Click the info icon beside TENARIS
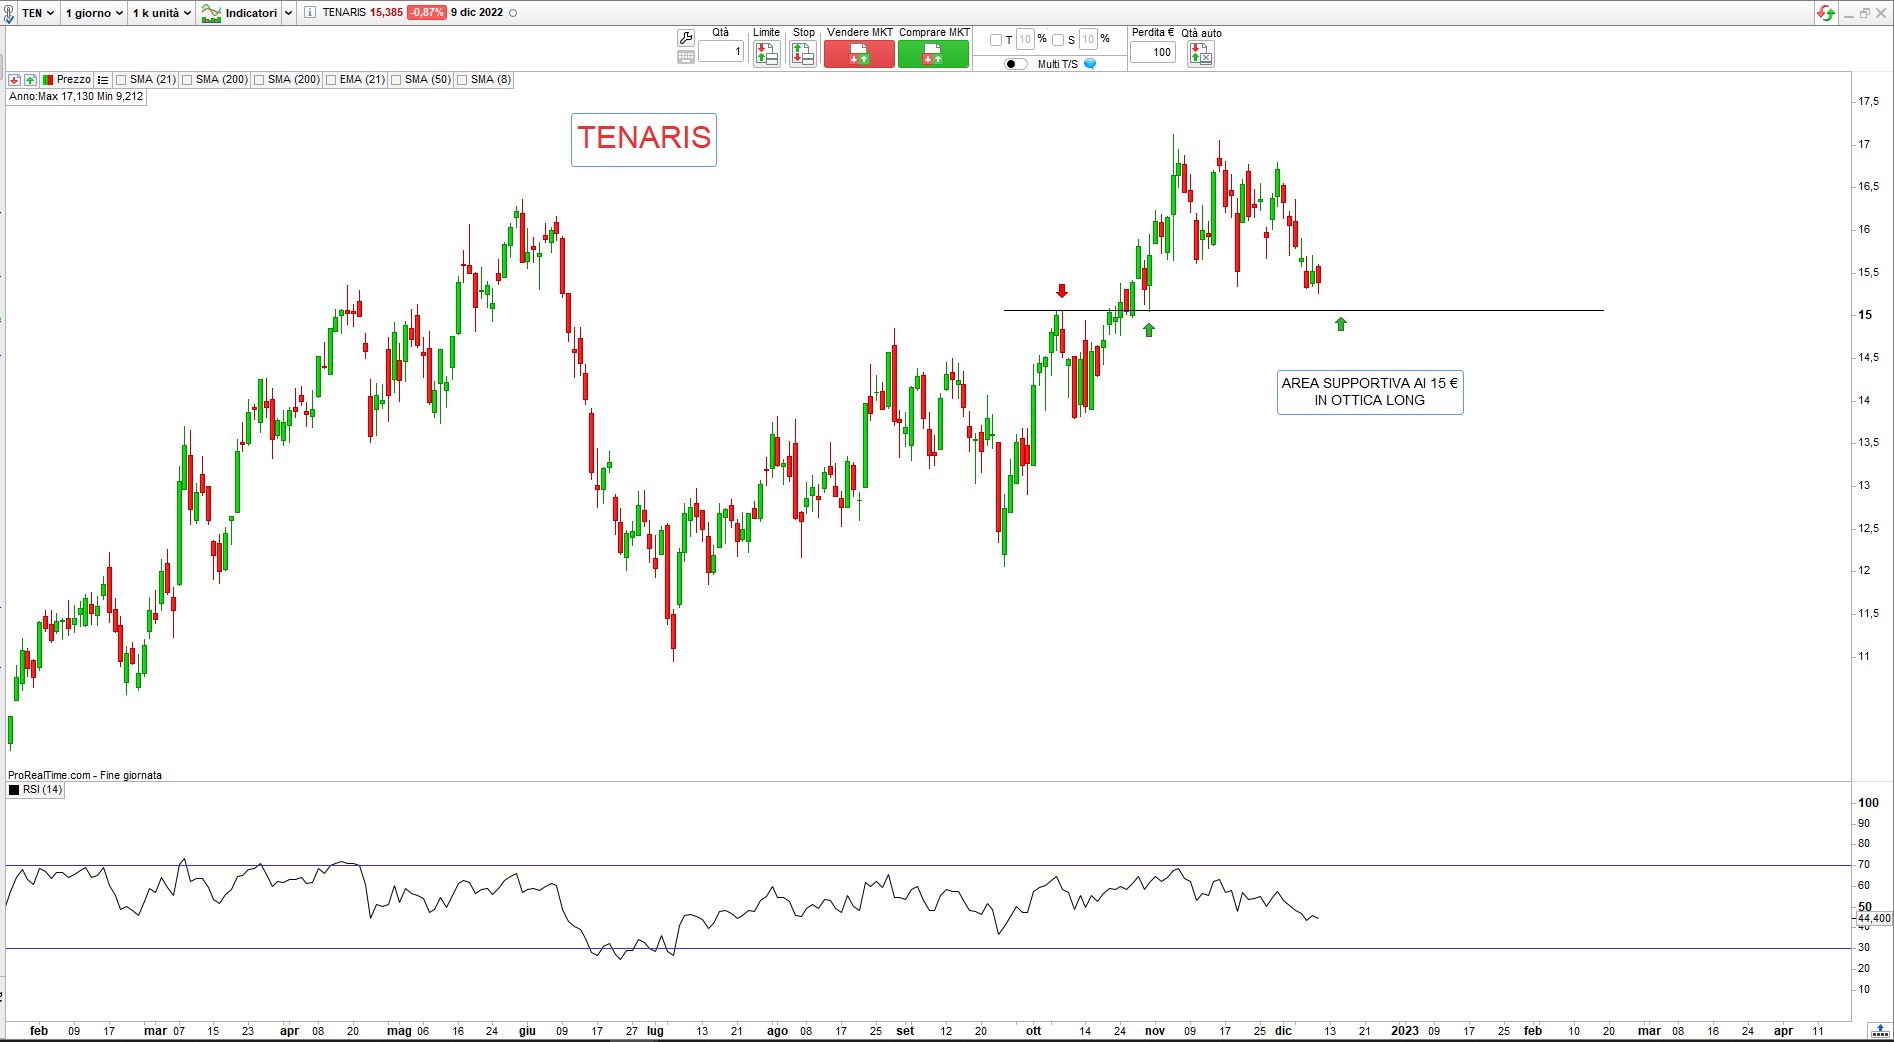 [309, 13]
